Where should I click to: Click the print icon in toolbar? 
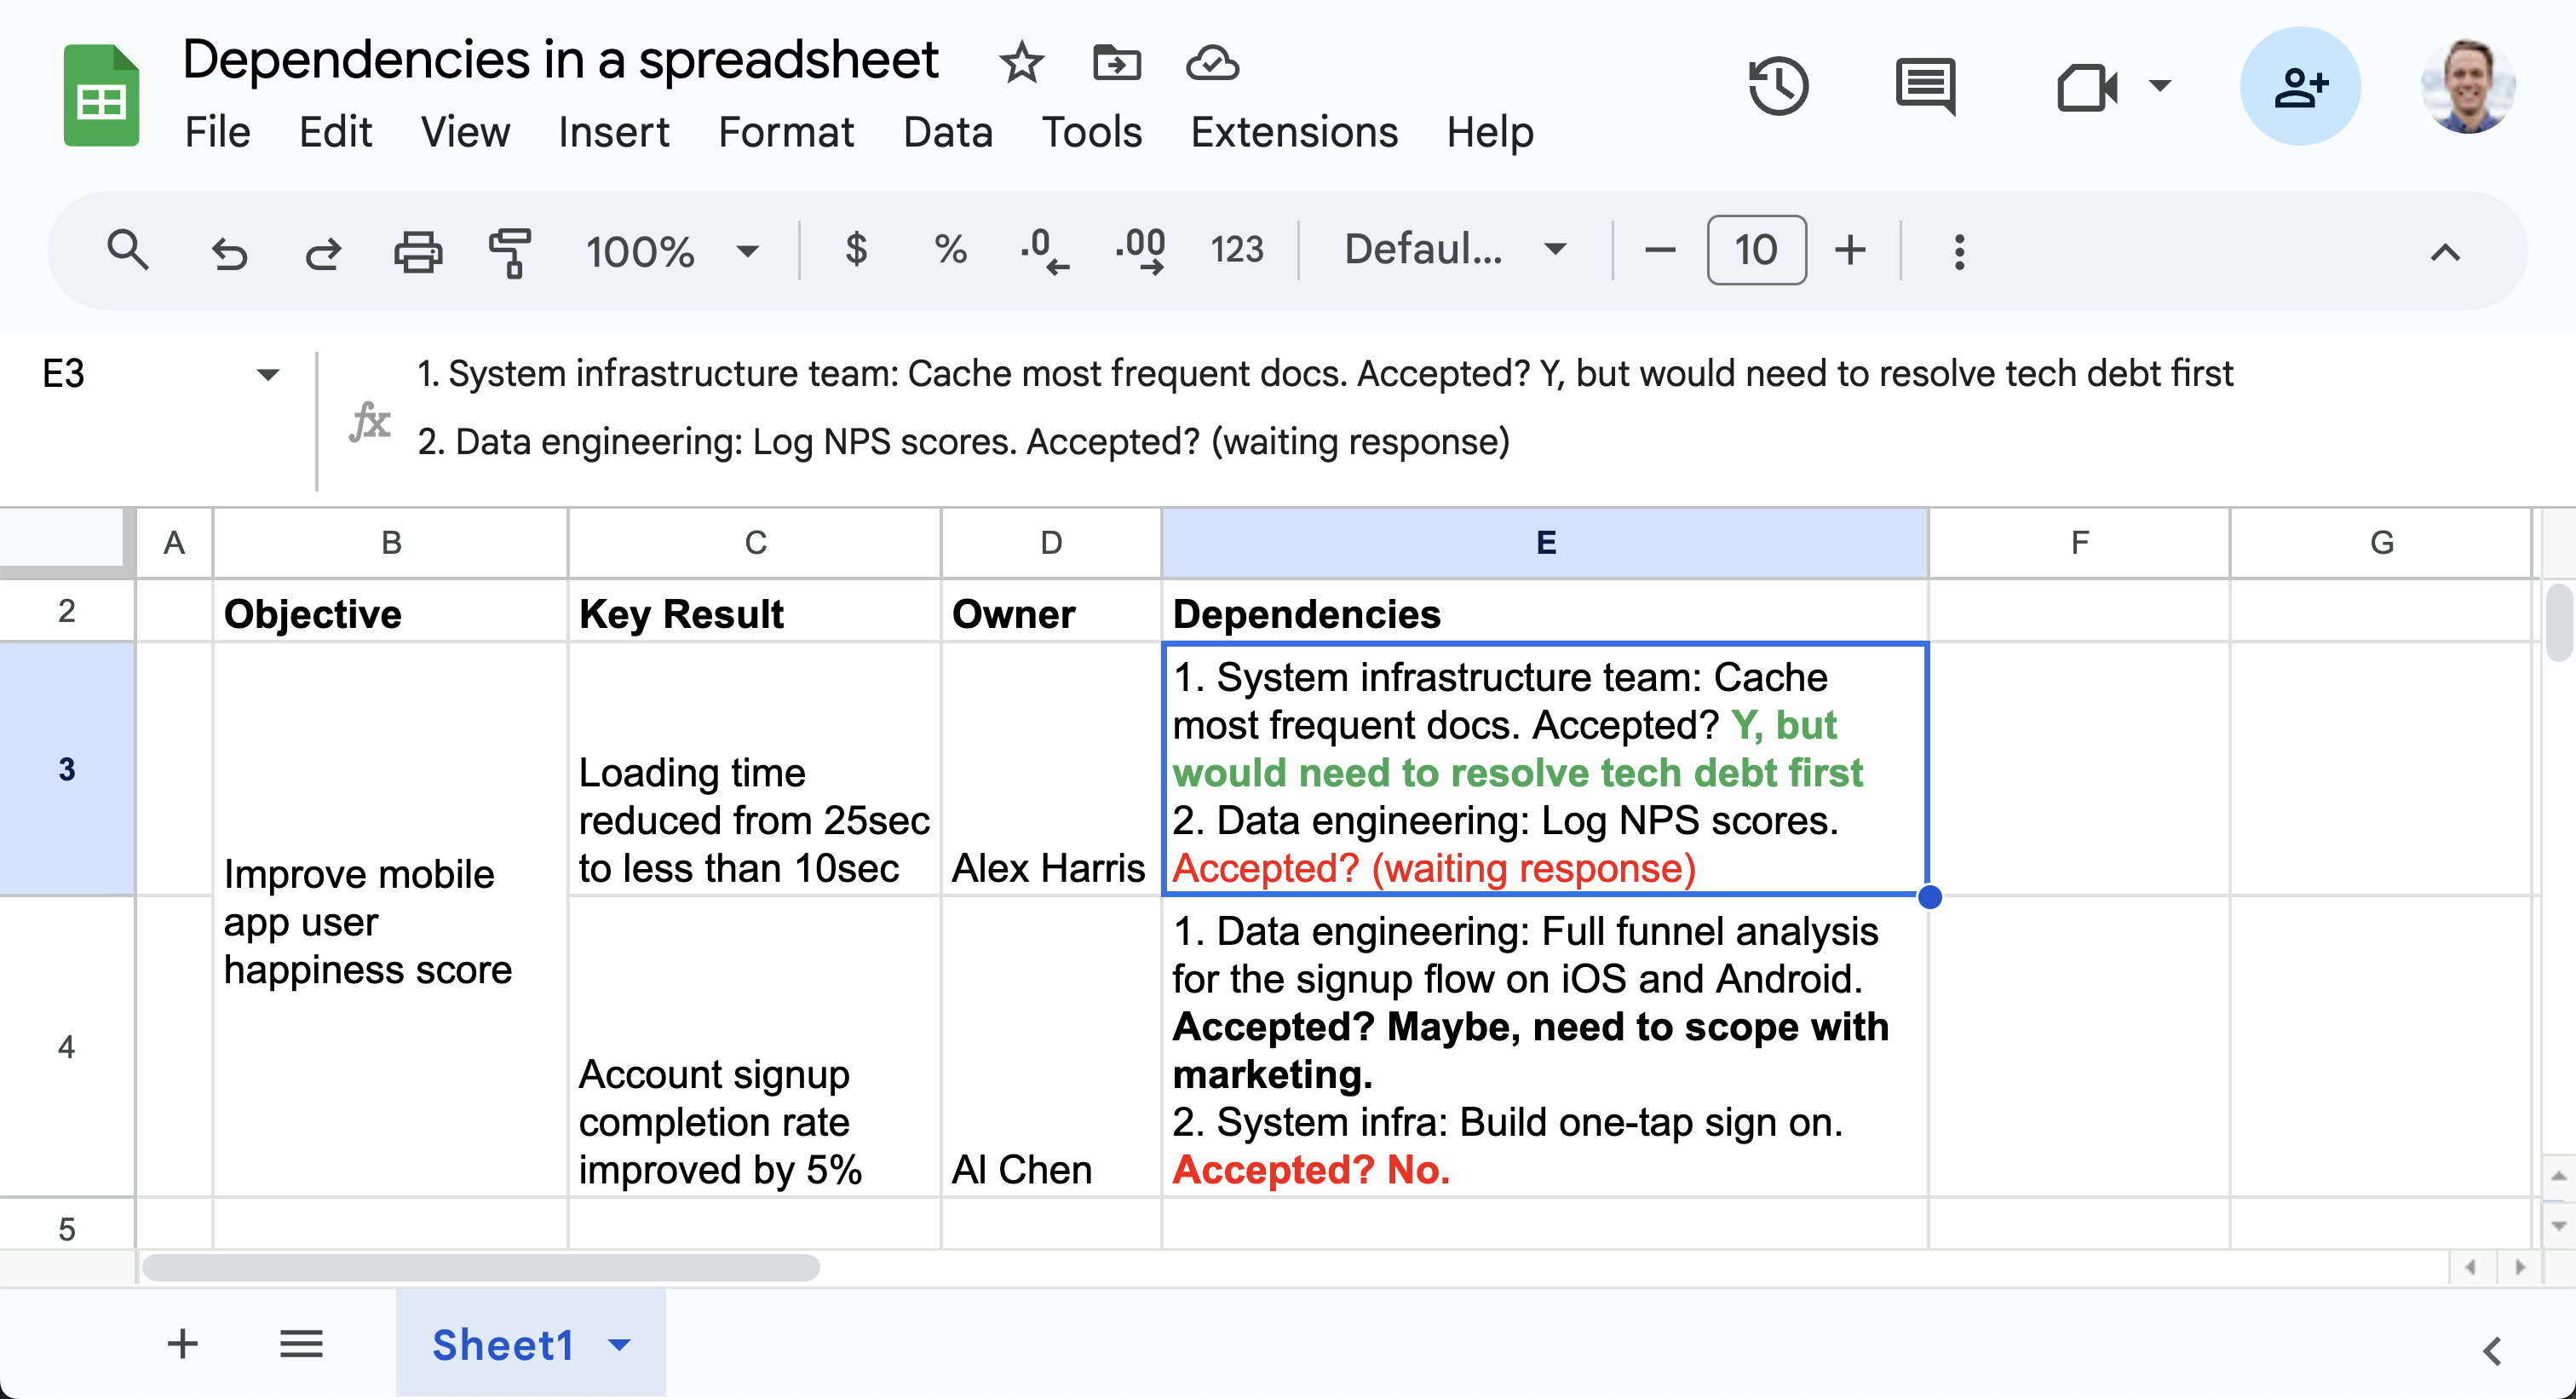tap(417, 251)
